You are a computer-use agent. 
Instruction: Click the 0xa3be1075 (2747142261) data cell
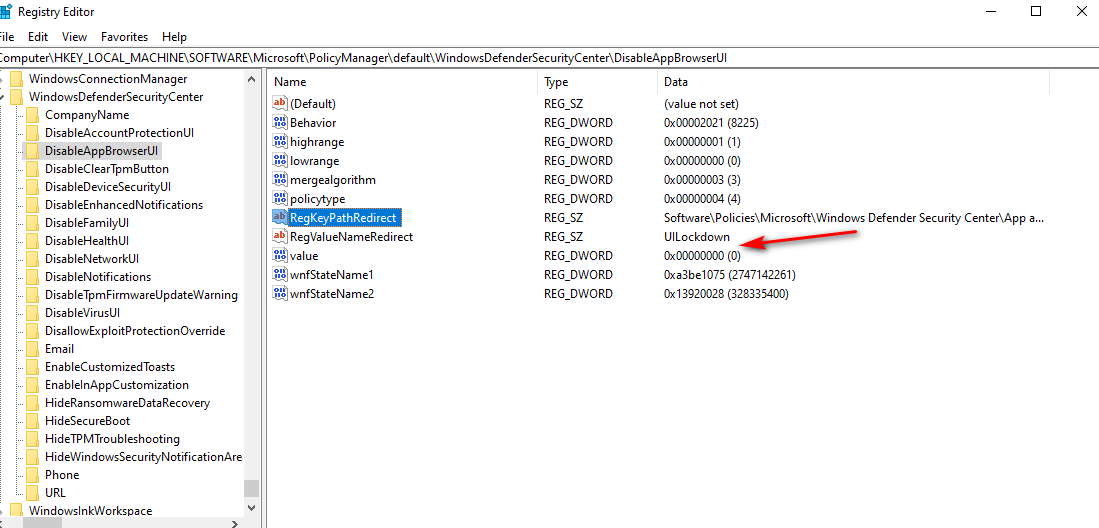point(730,274)
